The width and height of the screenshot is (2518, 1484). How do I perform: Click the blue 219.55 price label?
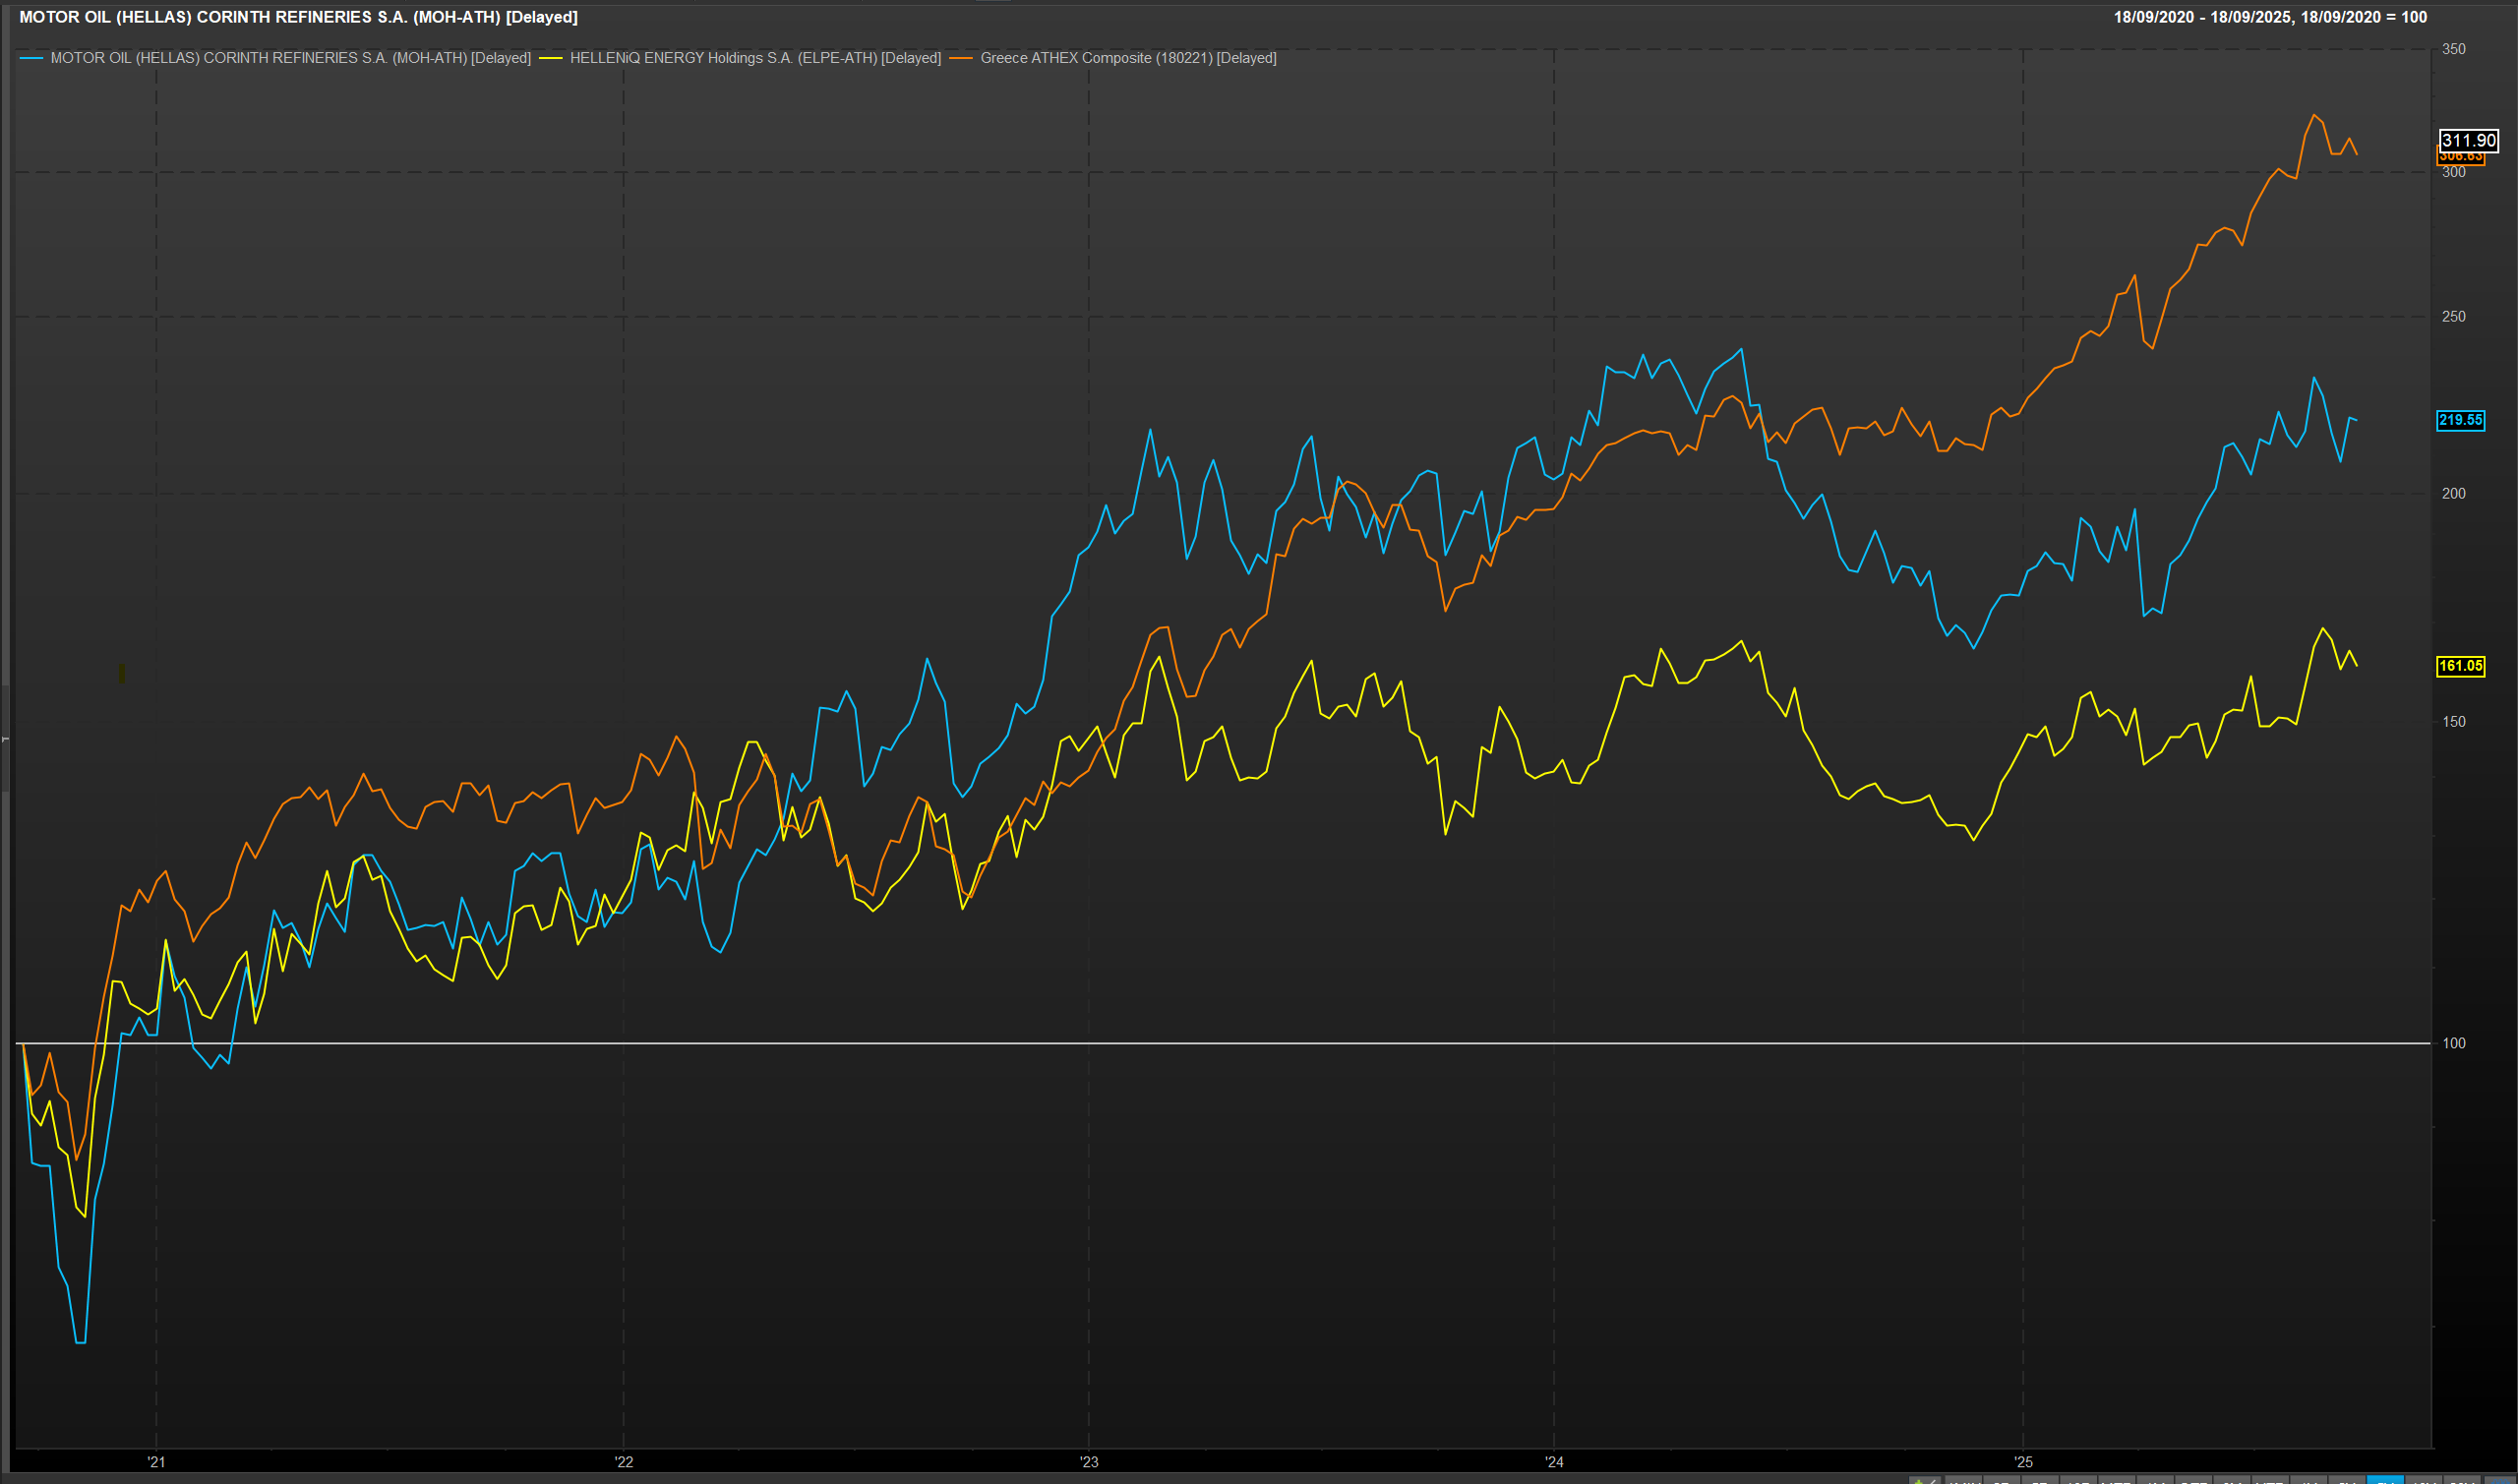point(2460,420)
